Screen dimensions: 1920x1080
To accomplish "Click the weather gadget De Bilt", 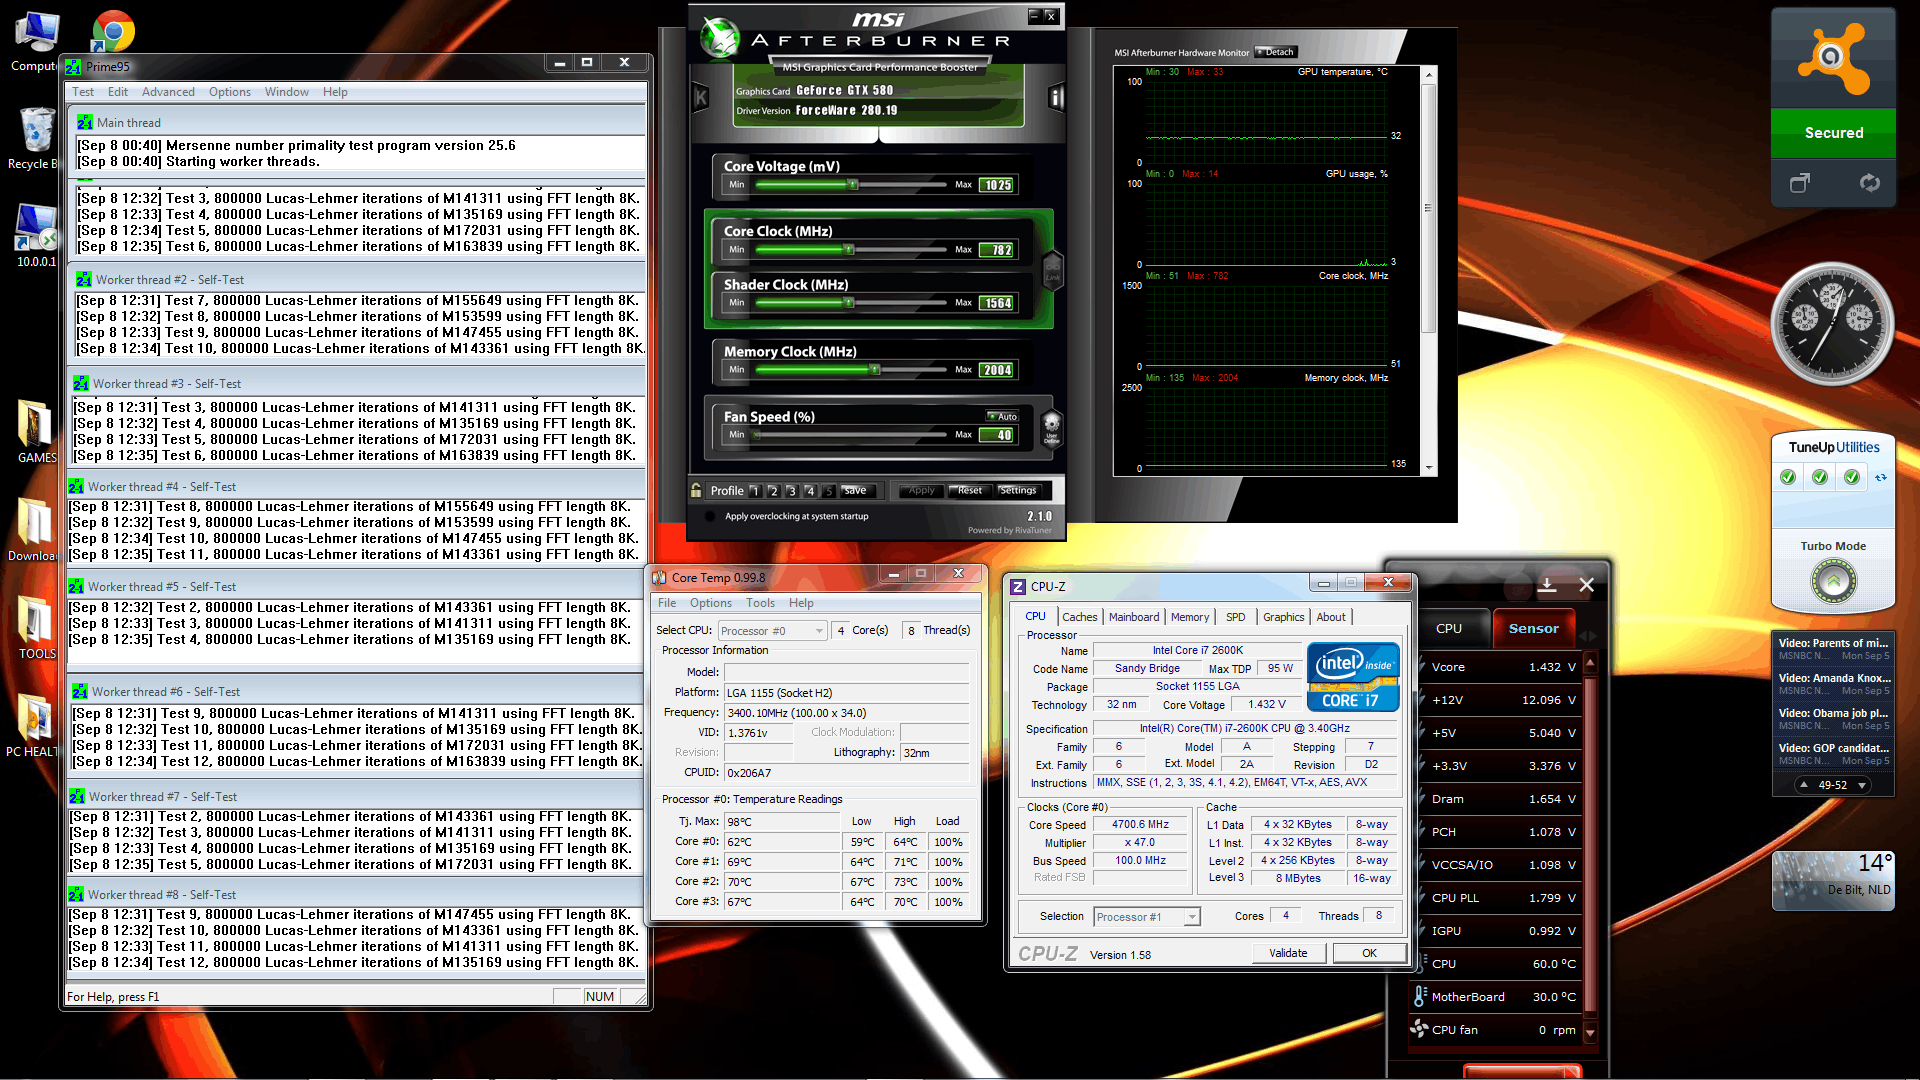I will coord(1833,880).
